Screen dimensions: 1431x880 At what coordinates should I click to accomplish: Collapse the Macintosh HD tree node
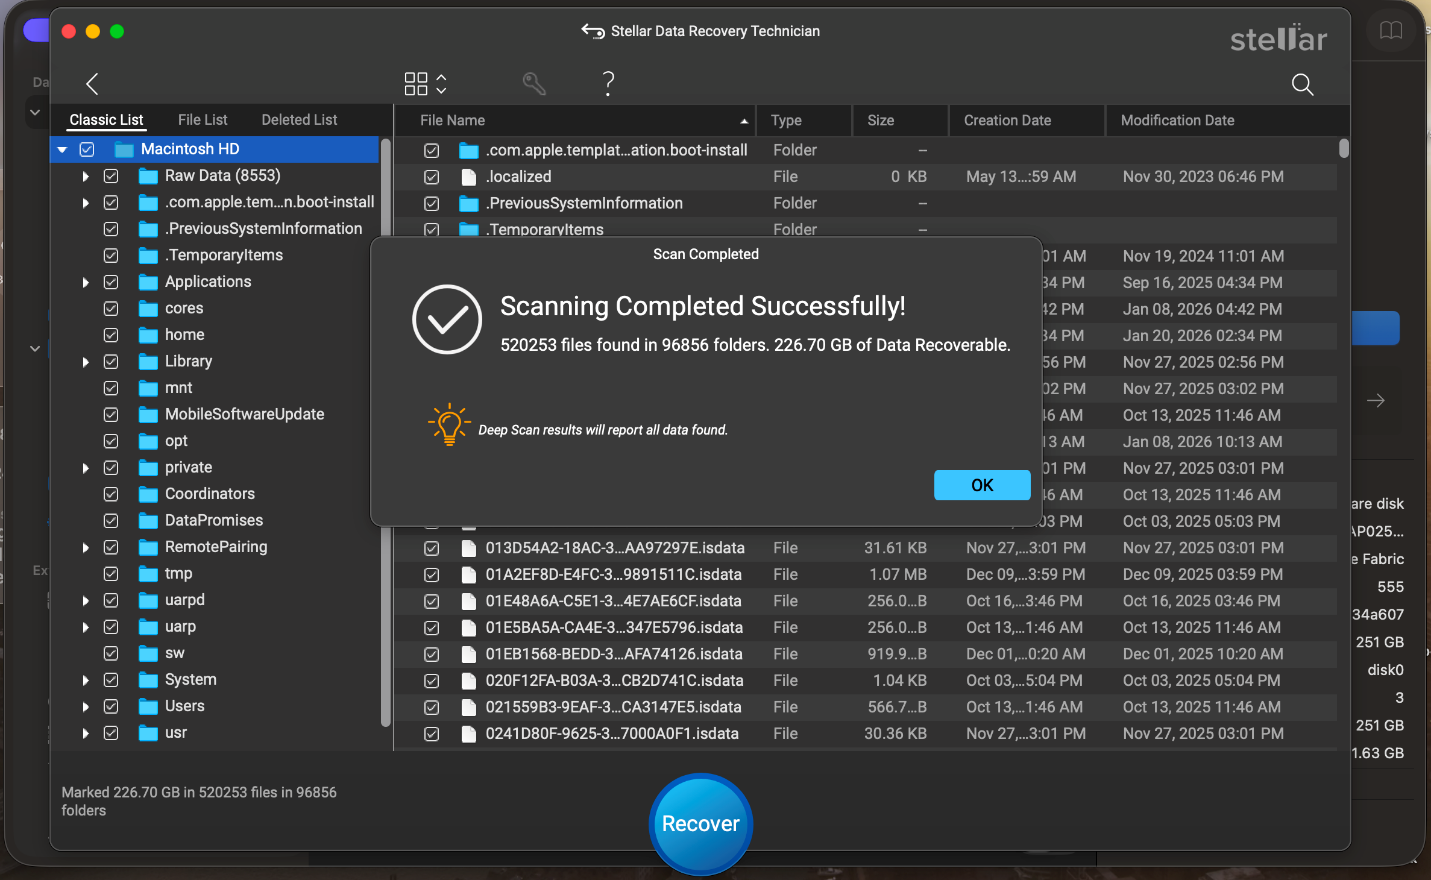tap(62, 149)
